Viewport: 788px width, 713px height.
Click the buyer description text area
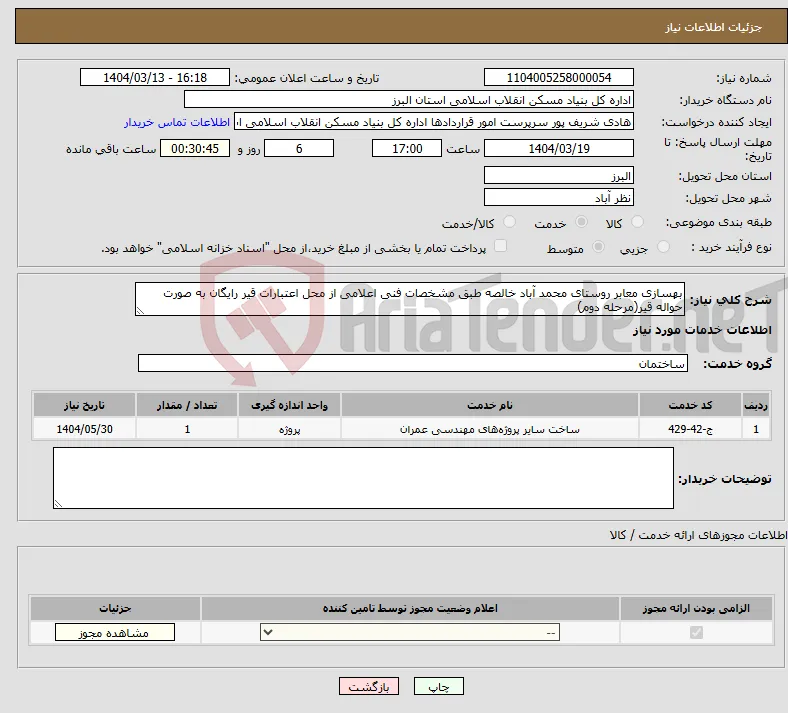pos(363,478)
